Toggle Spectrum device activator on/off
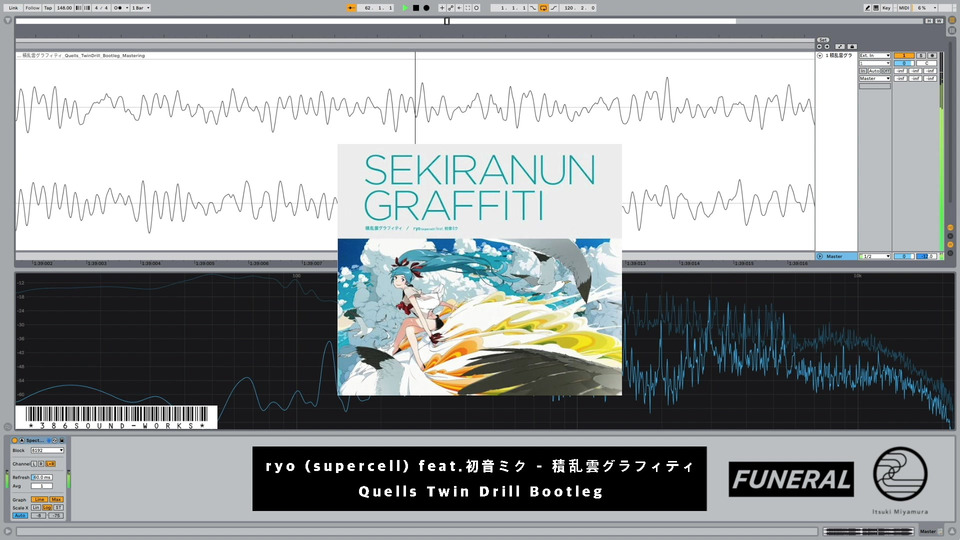The height and width of the screenshot is (540, 960). coord(15,441)
